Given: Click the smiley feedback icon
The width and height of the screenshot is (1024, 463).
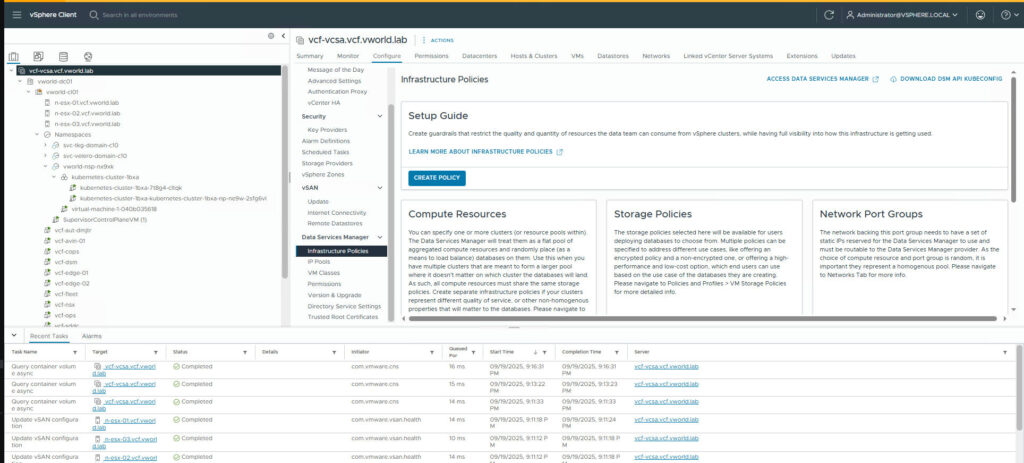Looking at the screenshot, I should click(x=979, y=15).
